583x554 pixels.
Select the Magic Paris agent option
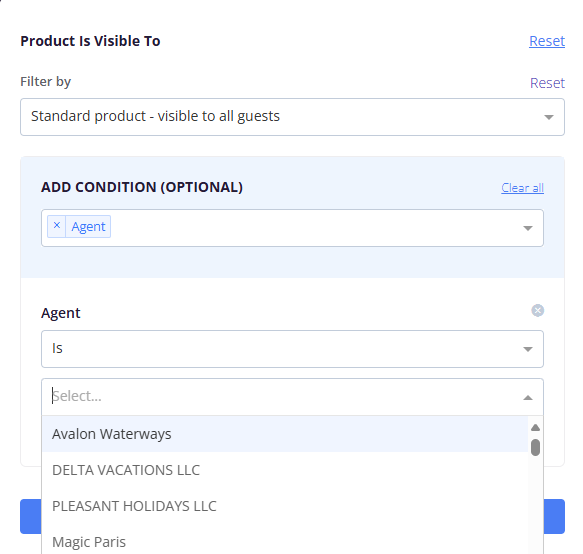tap(285, 542)
